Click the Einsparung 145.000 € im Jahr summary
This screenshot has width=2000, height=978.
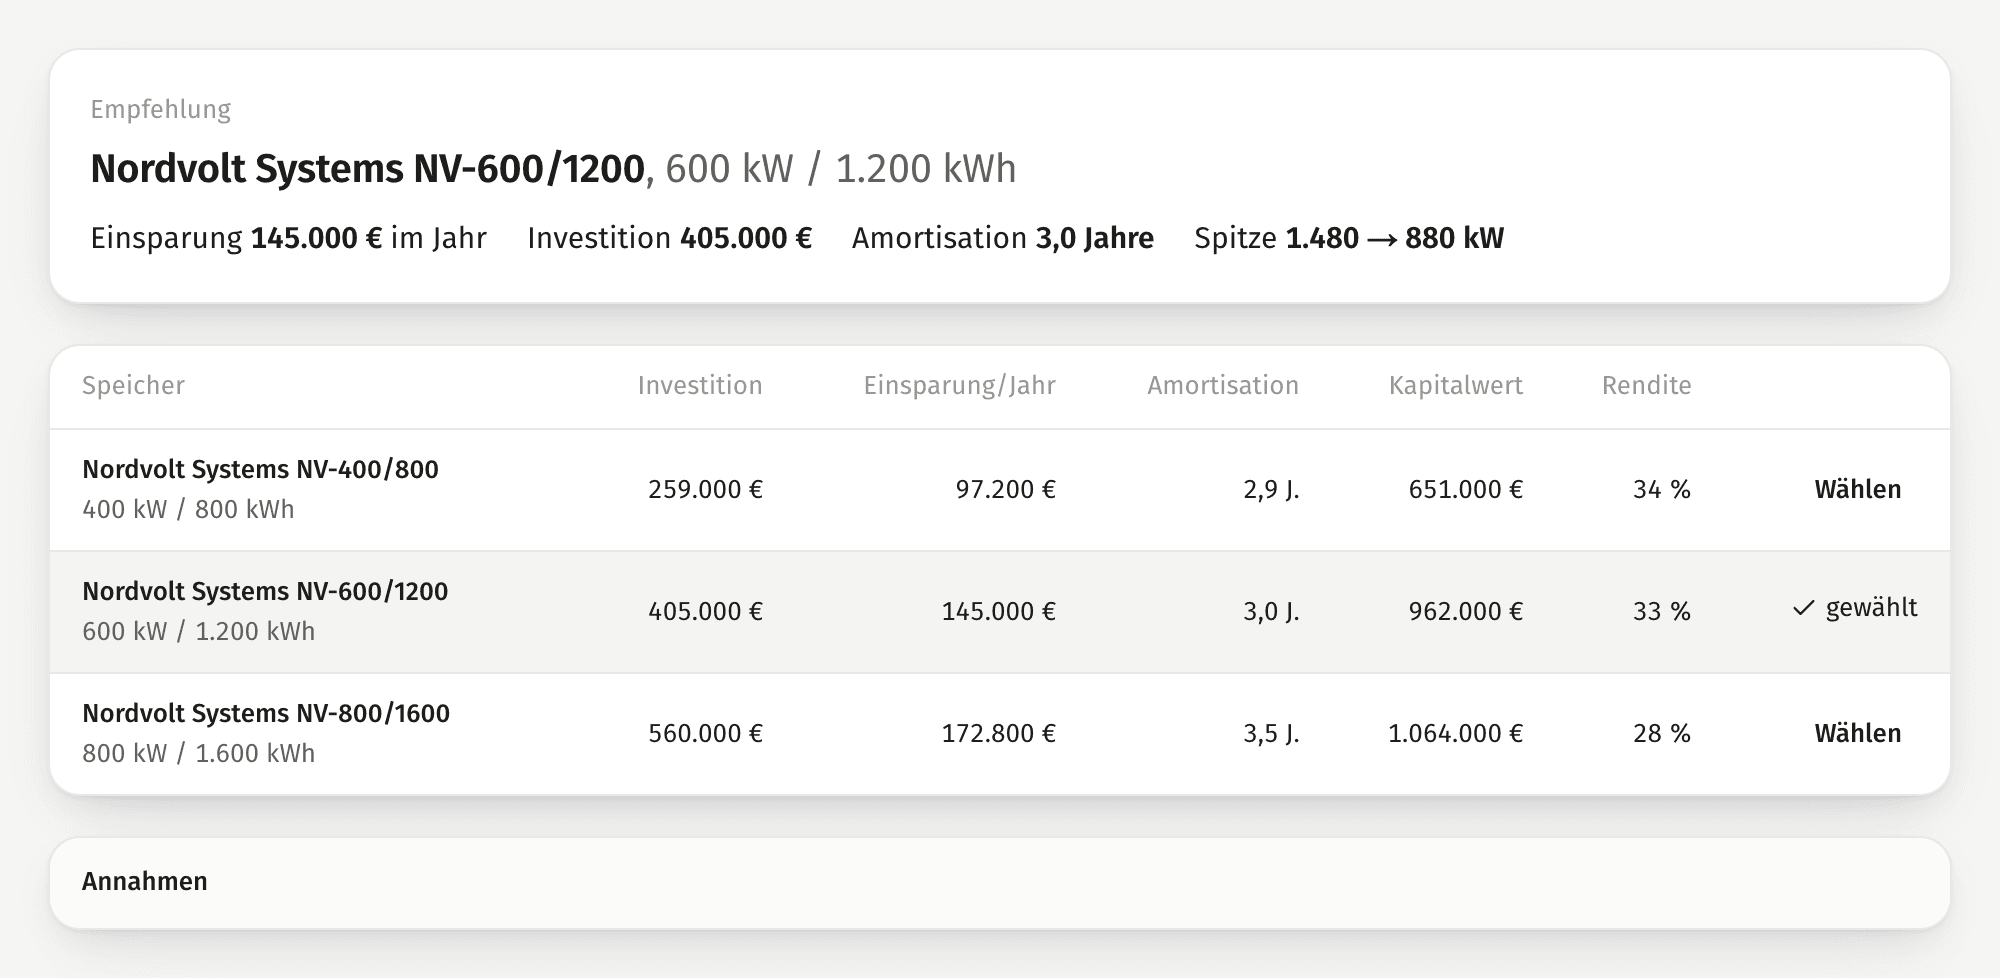[x=288, y=238]
